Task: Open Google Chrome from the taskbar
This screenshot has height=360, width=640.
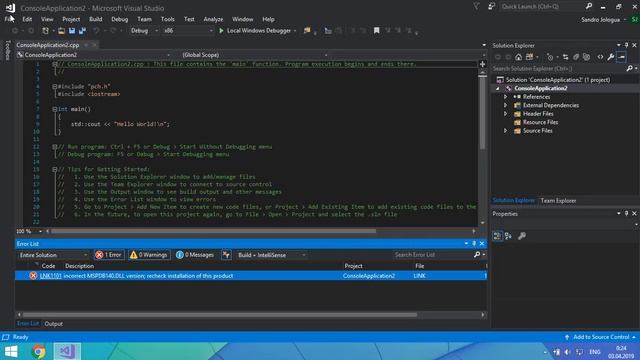Action: tap(38, 351)
